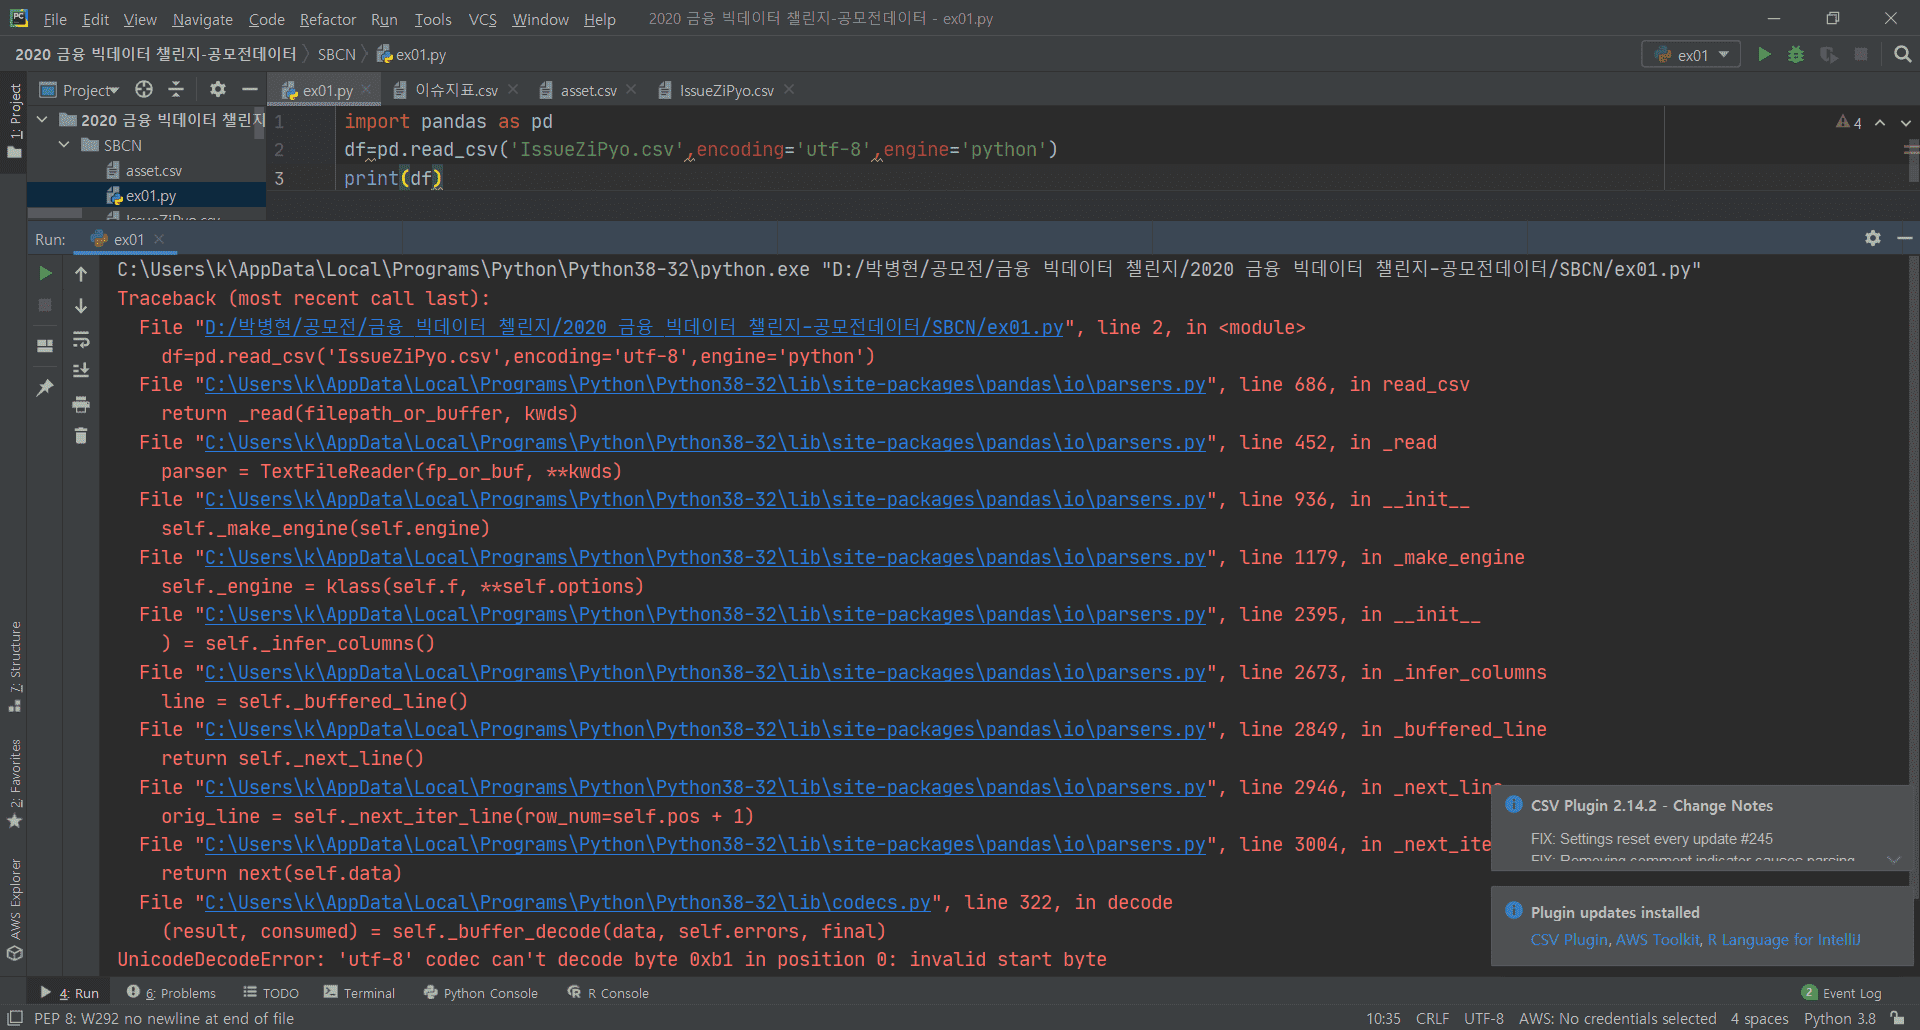Click the locate-in-project target icon
The image size is (1920, 1030).
[144, 90]
